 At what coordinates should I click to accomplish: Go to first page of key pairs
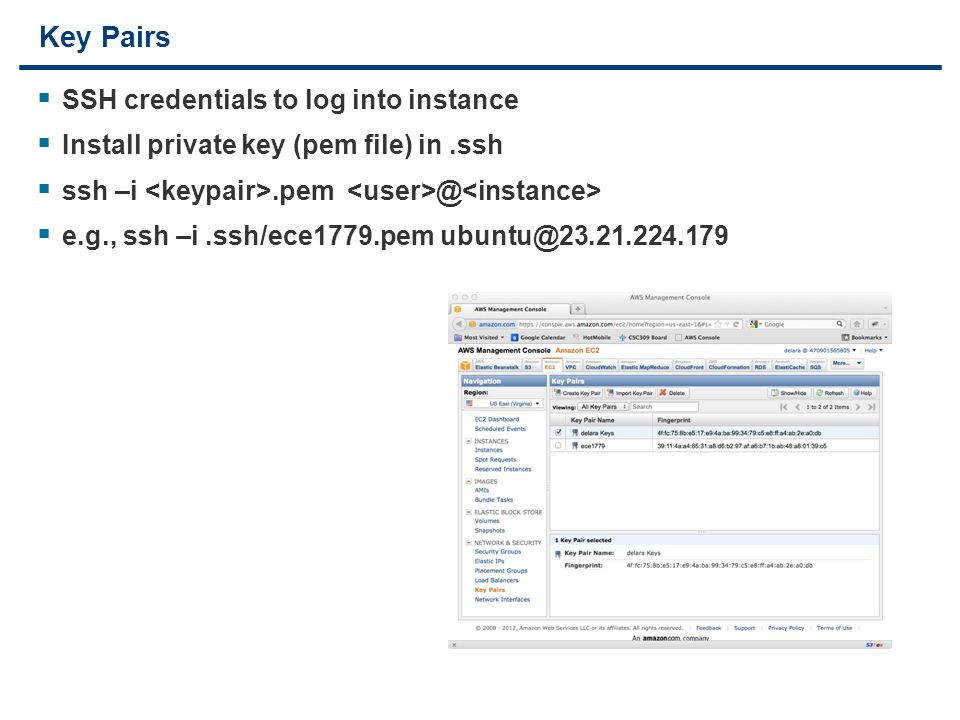click(784, 407)
